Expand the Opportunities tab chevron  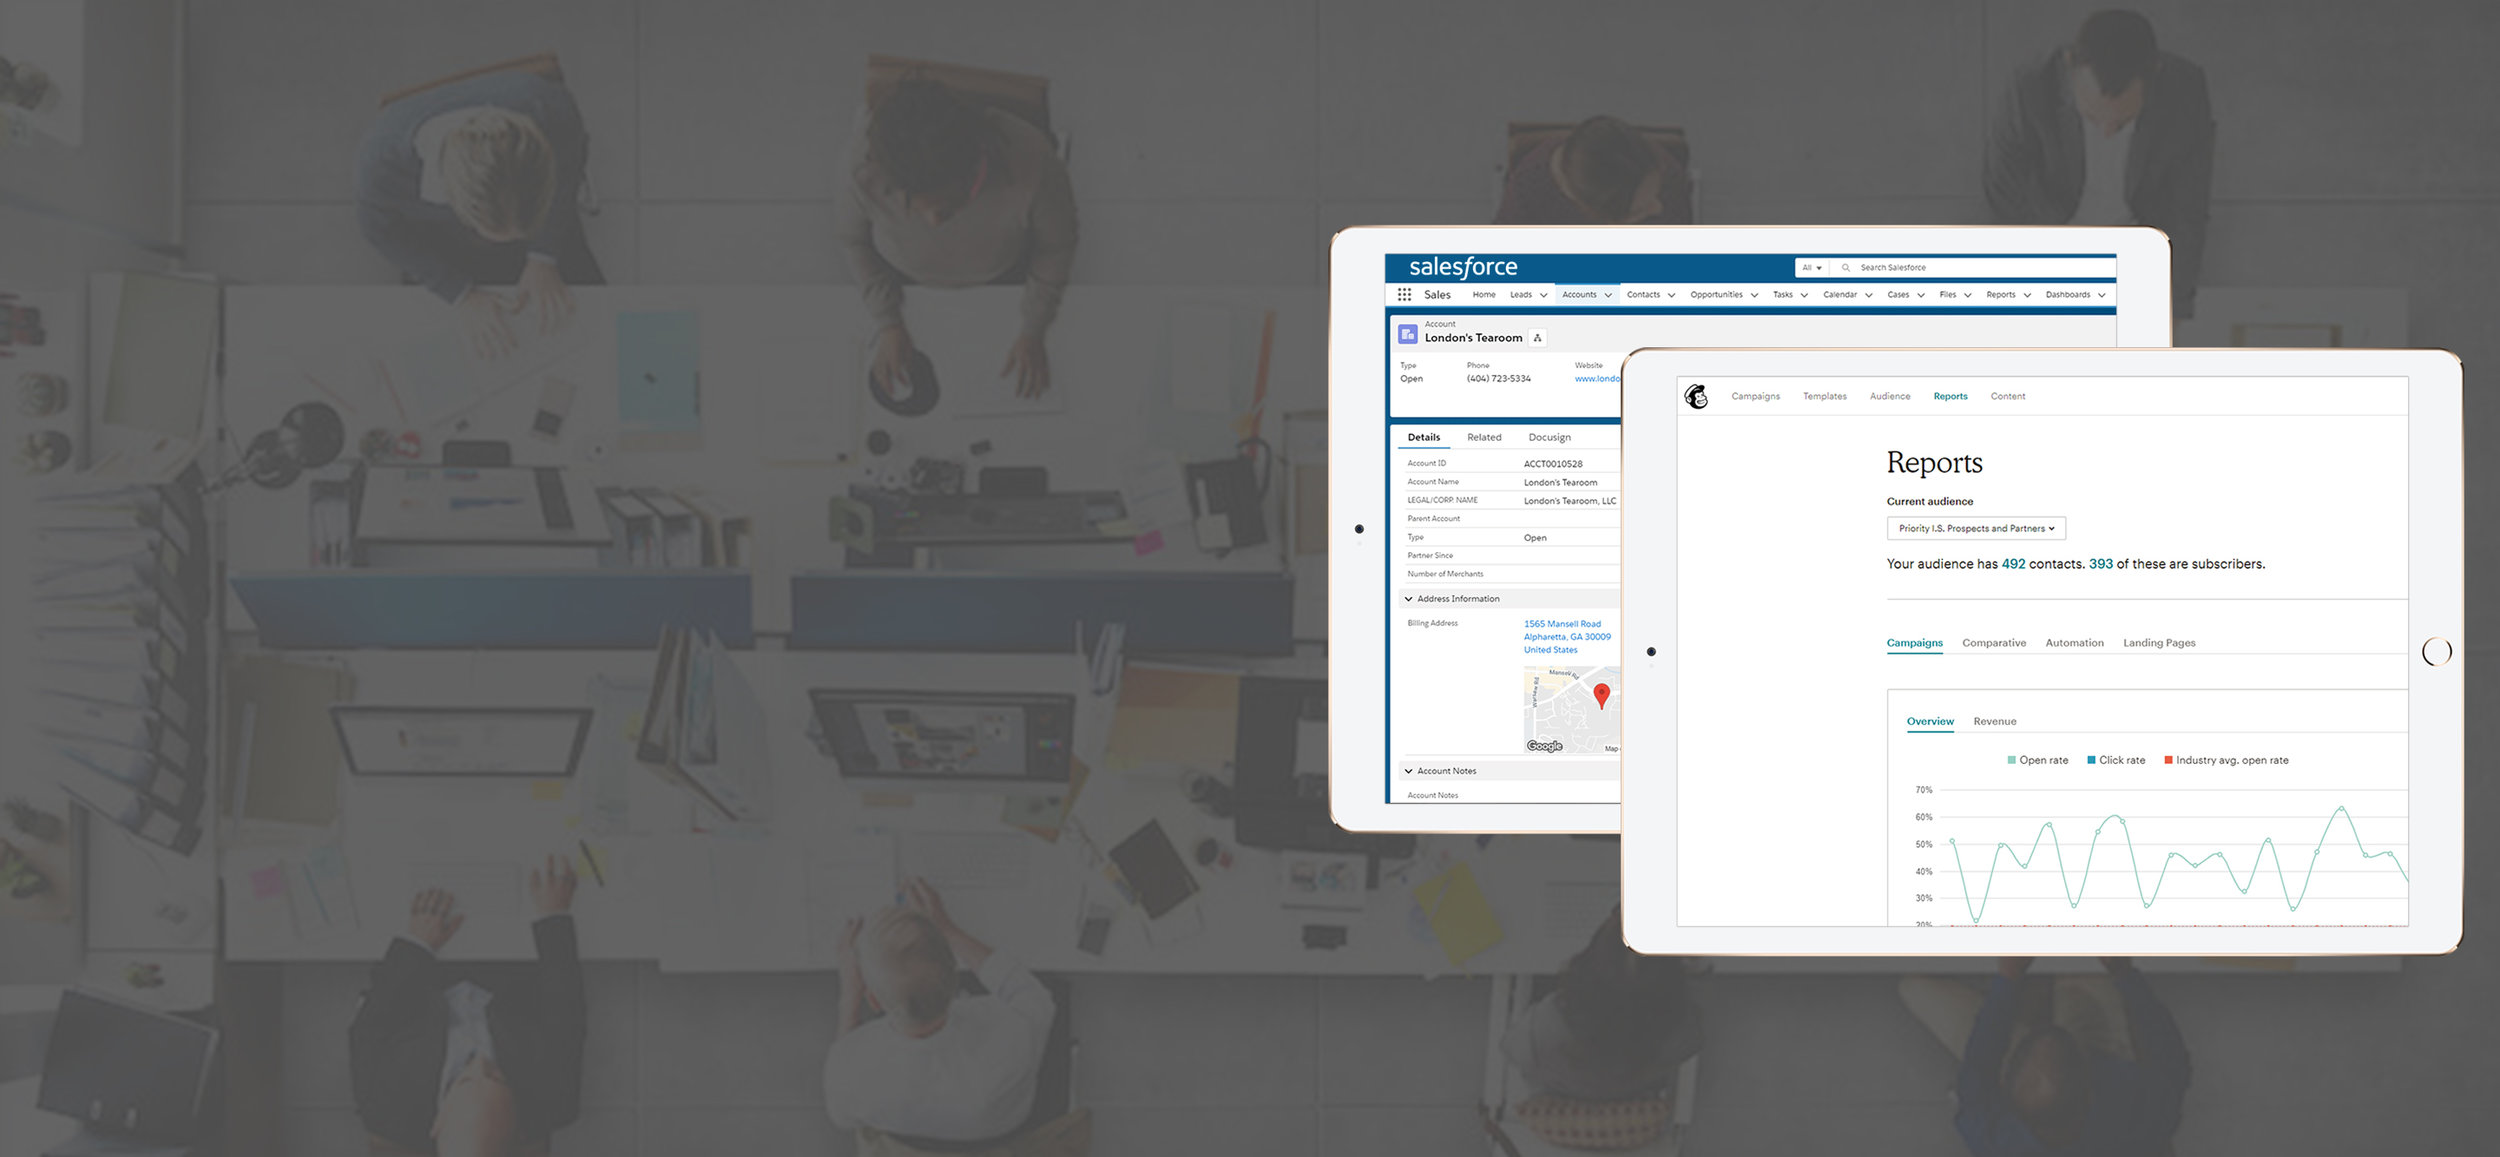pos(1754,295)
